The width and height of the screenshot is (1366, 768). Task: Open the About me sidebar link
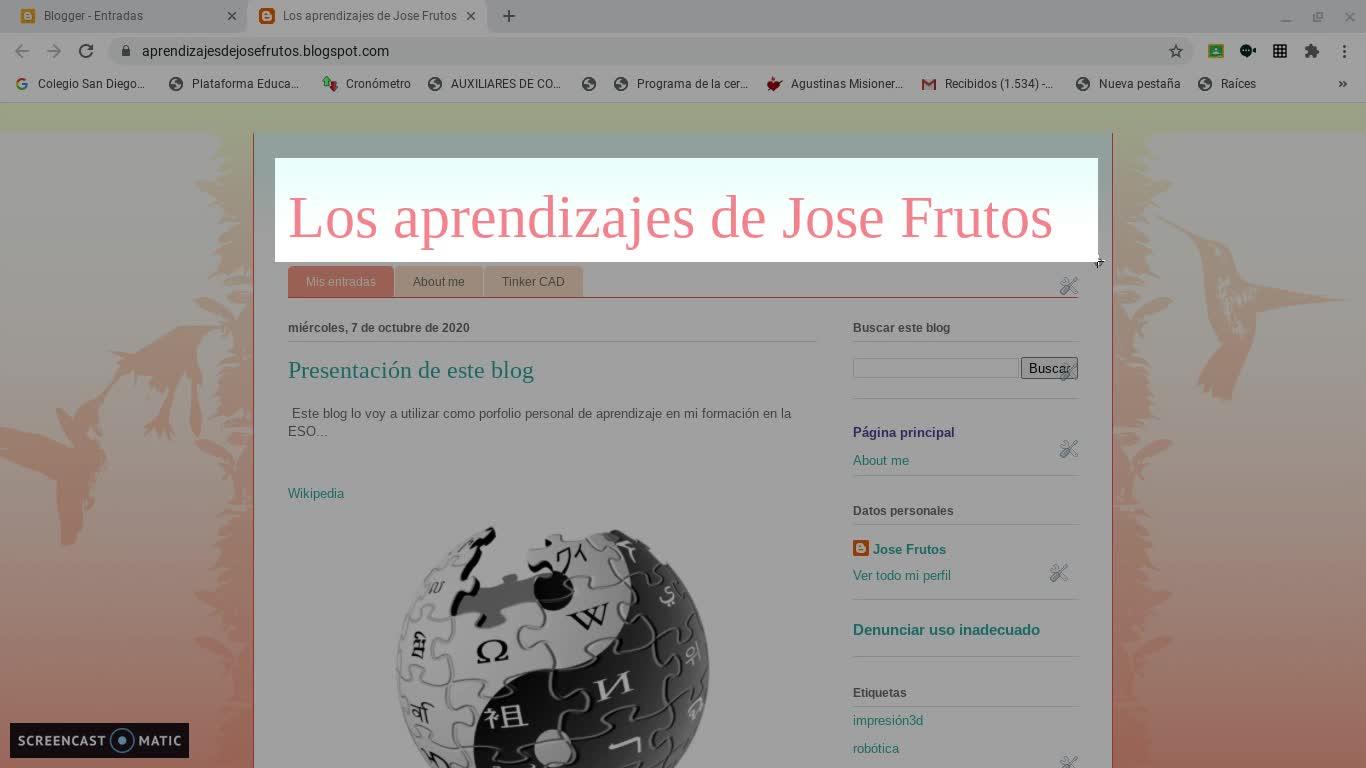[881, 460]
